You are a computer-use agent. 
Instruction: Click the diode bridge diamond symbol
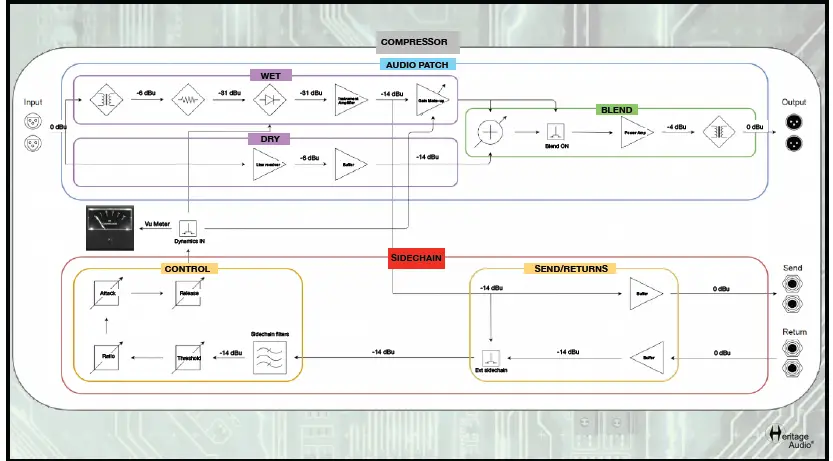click(x=269, y=99)
